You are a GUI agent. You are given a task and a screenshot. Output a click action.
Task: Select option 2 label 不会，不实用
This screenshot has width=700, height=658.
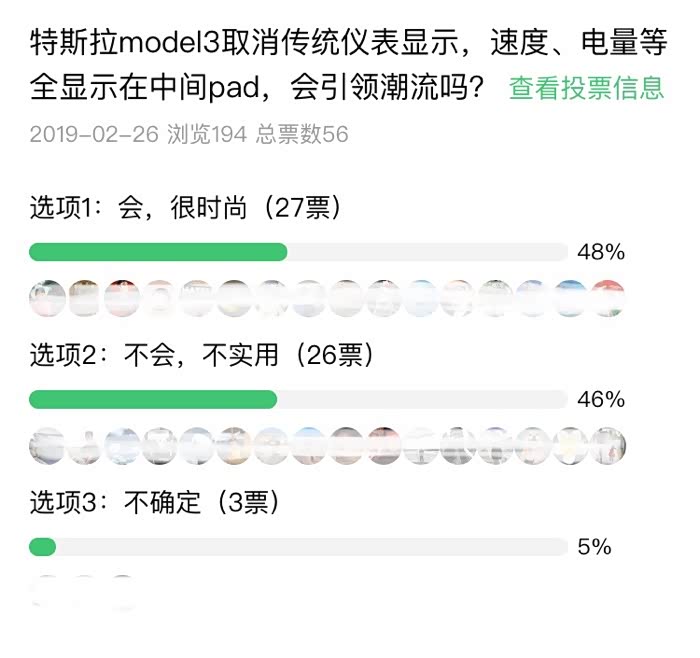pos(200,354)
